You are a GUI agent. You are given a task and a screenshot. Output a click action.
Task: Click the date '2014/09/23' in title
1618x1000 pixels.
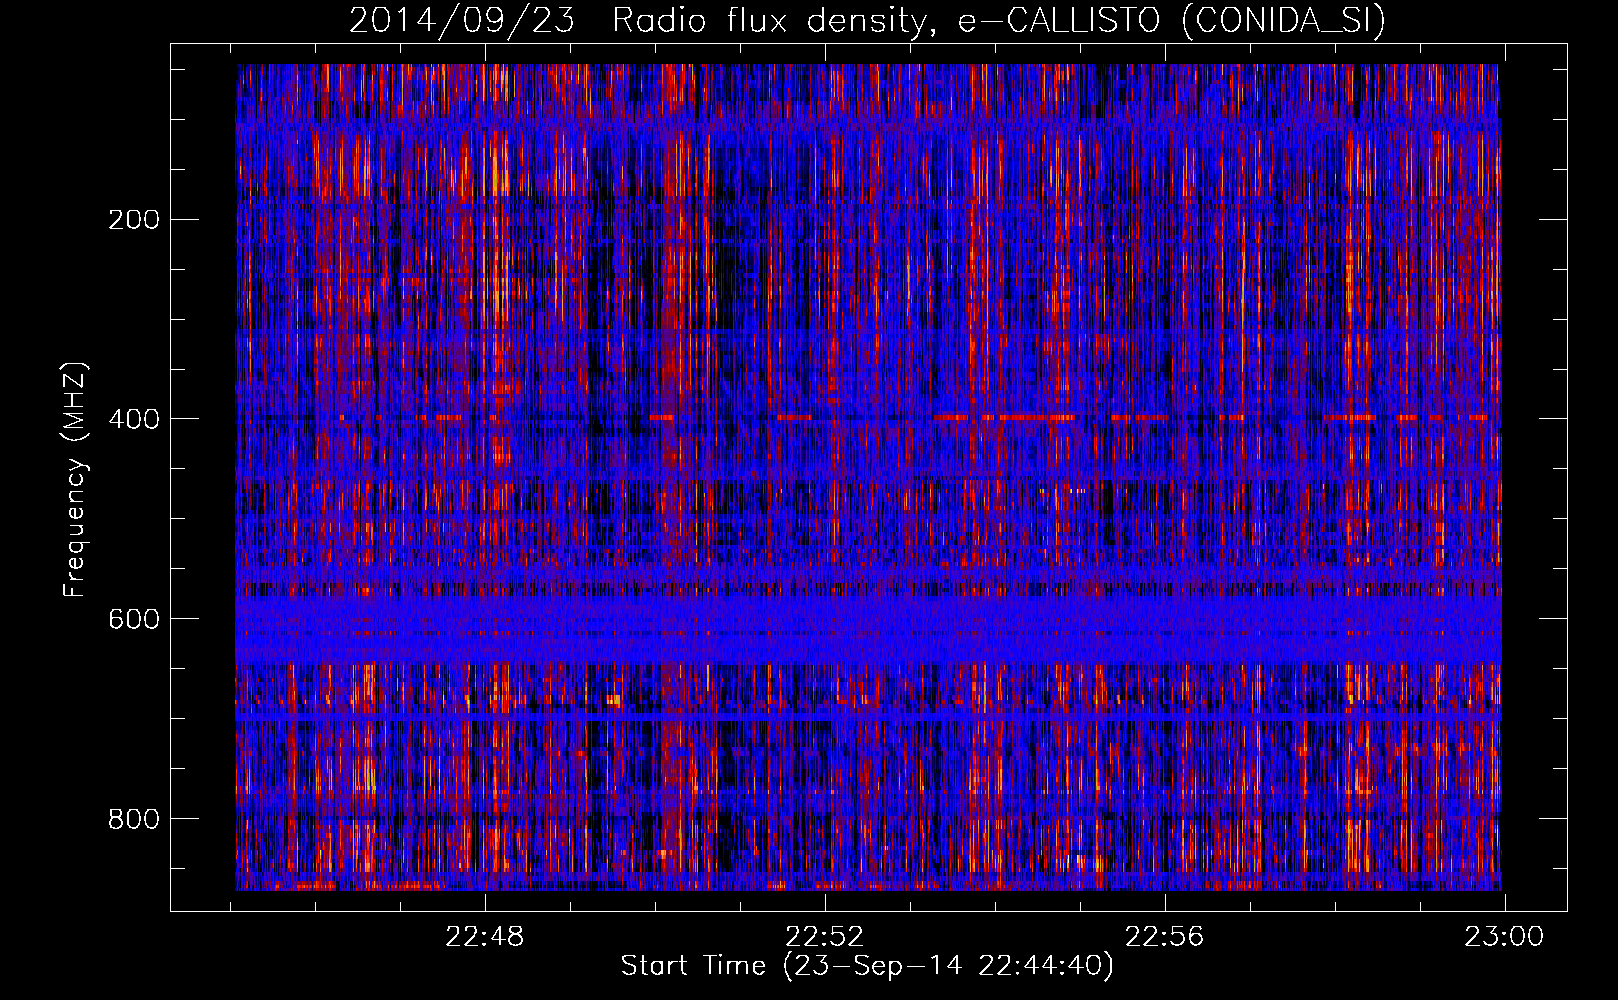(462, 21)
